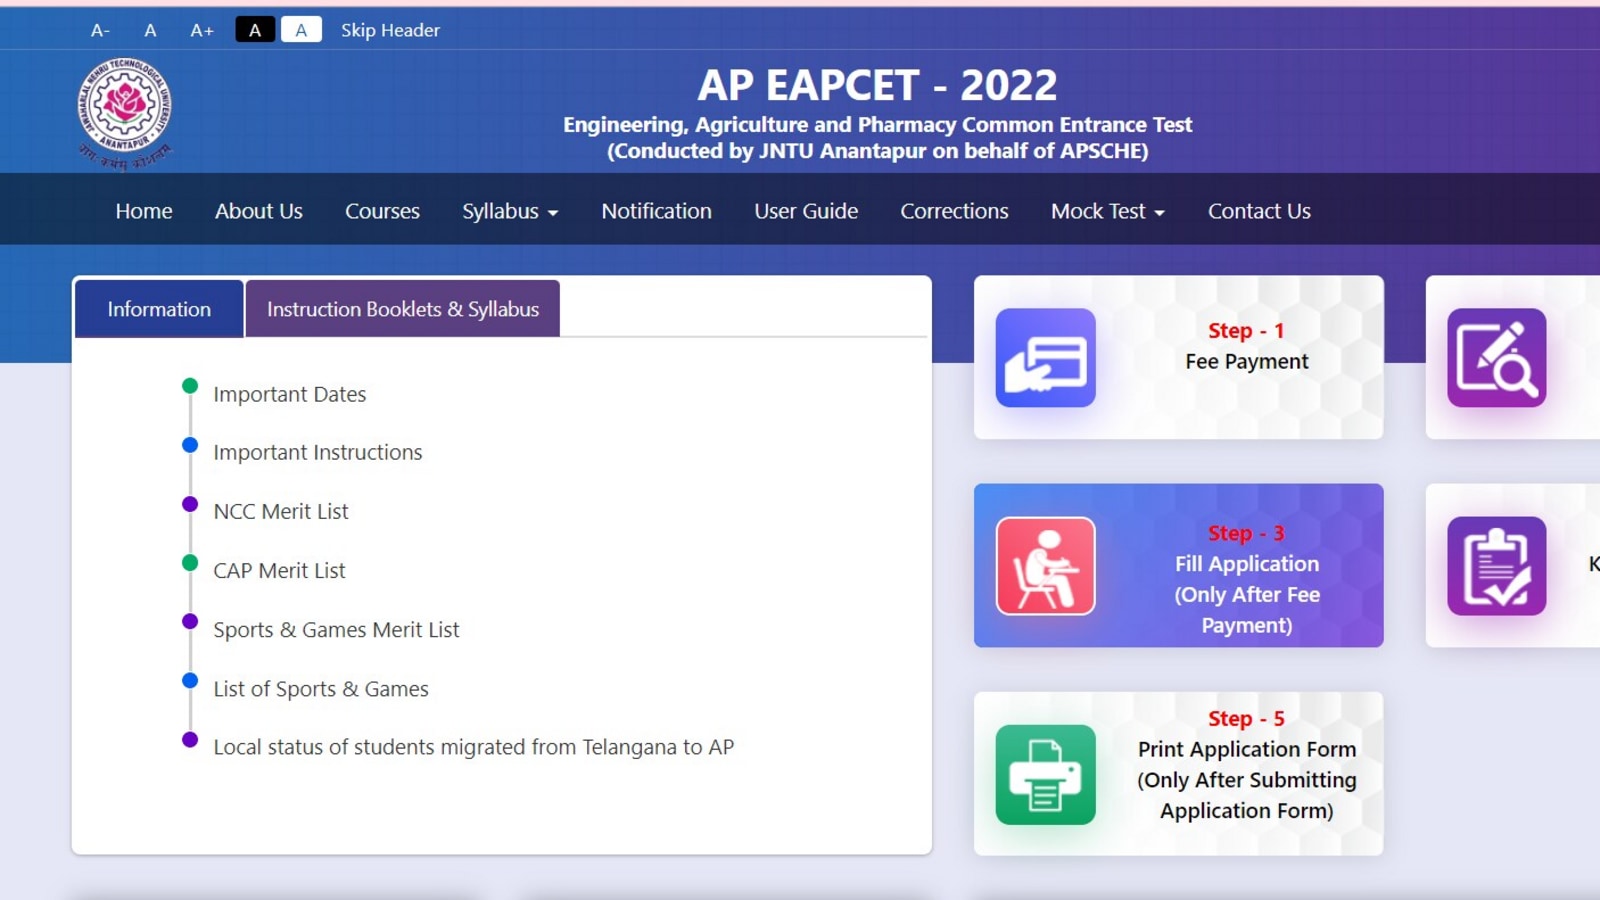Open List of Sports & Games link
The height and width of the screenshot is (900, 1600).
pyautogui.click(x=321, y=688)
